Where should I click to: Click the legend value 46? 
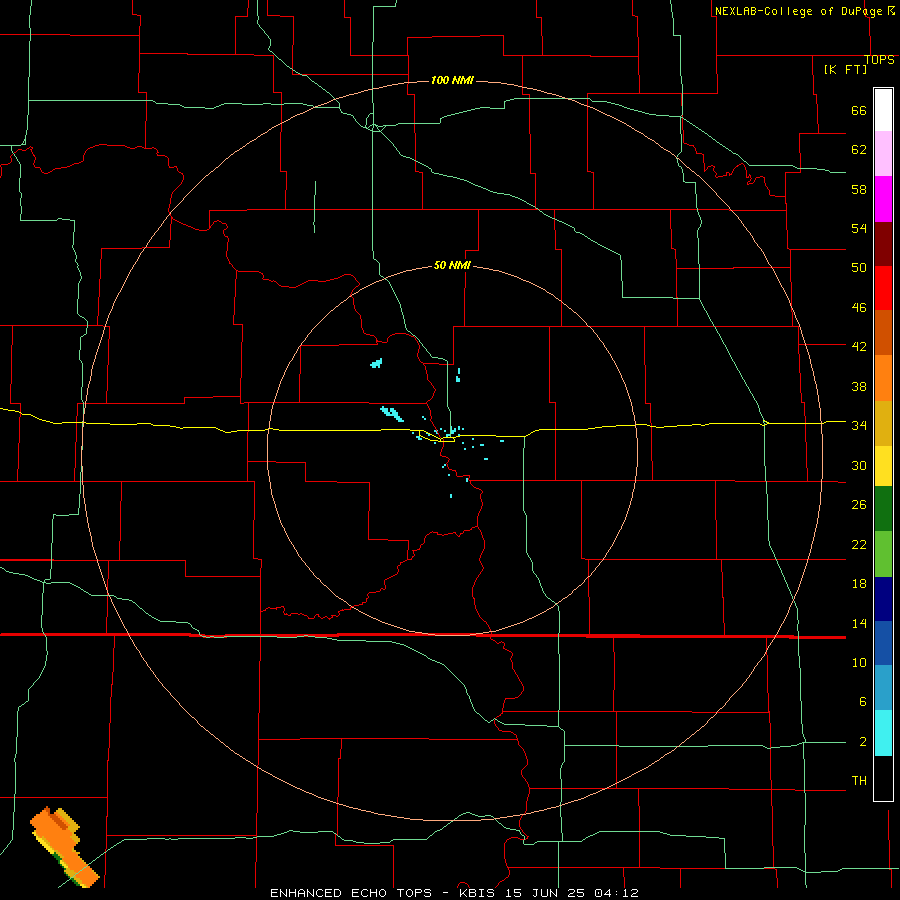coord(859,308)
